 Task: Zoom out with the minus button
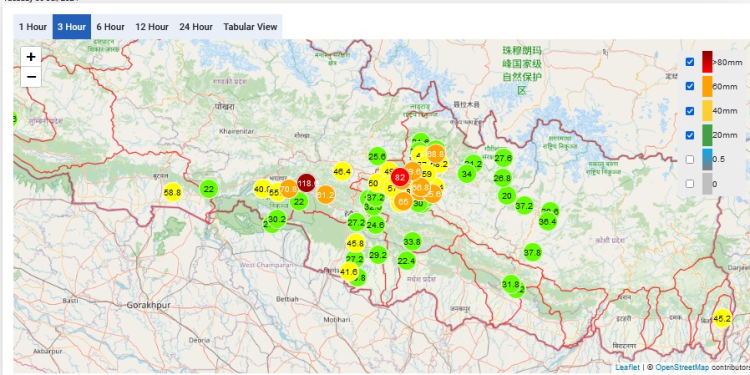coord(31,77)
